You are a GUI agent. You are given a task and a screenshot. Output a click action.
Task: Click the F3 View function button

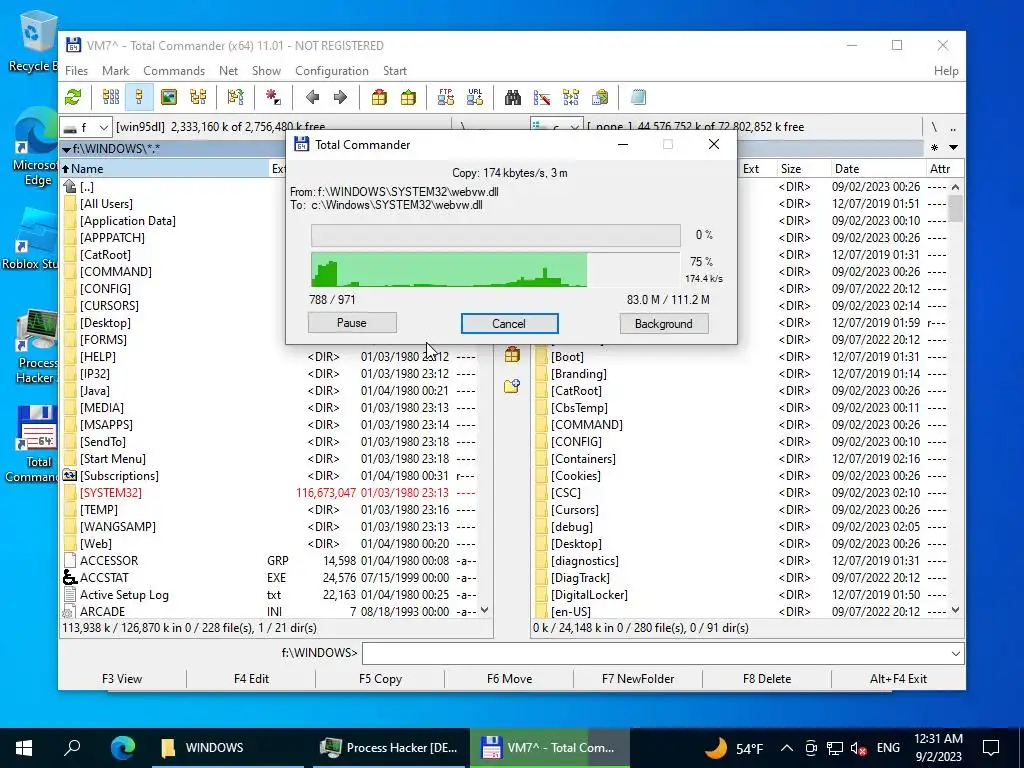[x=121, y=679]
